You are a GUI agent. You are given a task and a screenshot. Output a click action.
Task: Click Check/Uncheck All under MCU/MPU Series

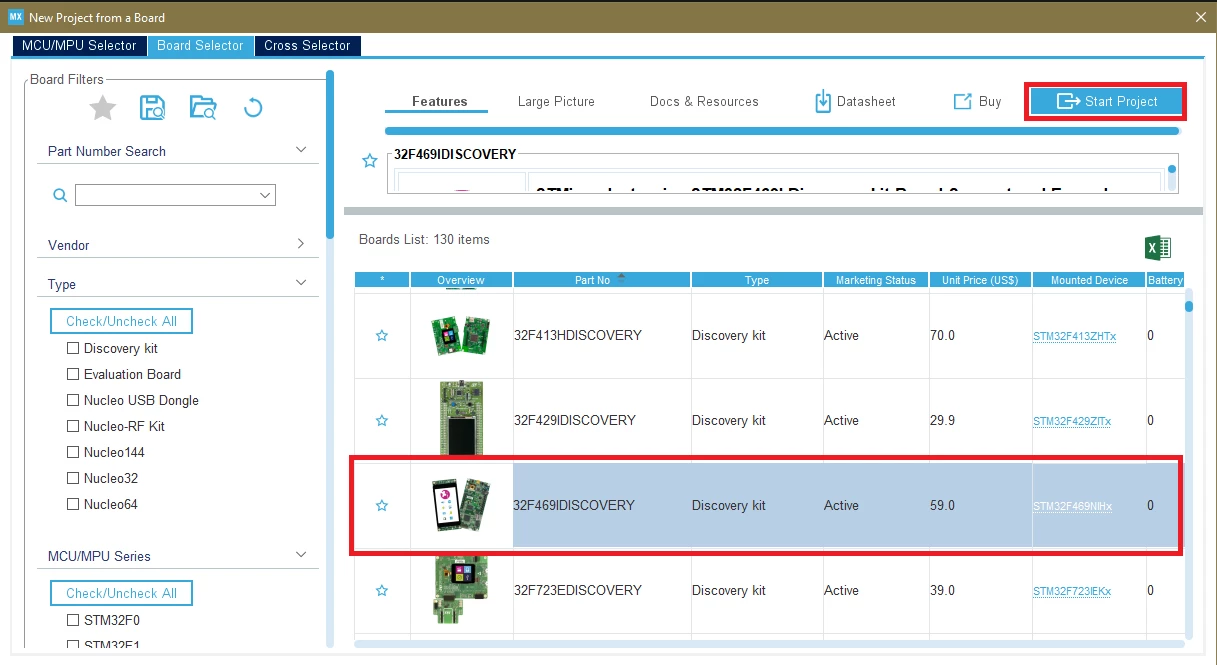[x=121, y=593]
